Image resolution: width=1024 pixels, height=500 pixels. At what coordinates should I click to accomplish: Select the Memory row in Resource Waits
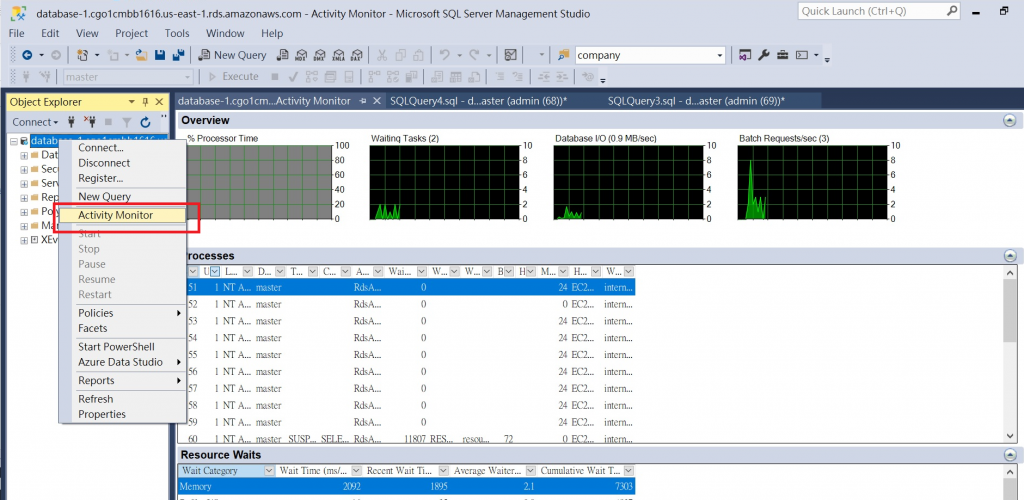[x=406, y=487]
